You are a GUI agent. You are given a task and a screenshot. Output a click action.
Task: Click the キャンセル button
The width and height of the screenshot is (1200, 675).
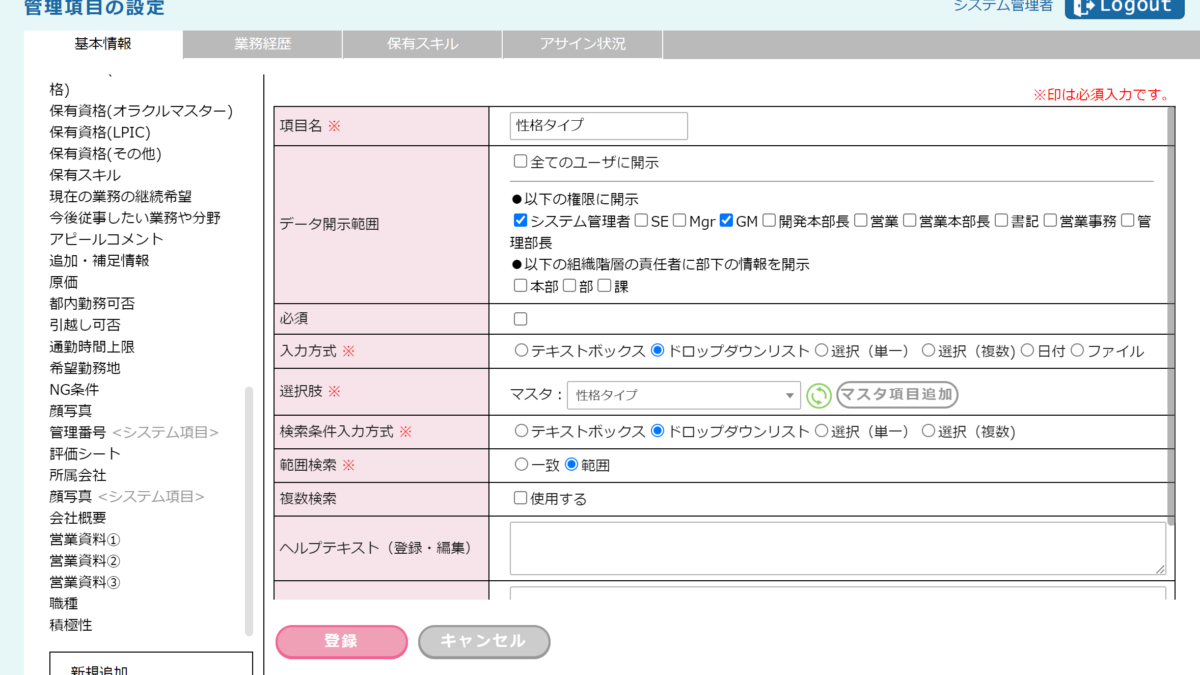tap(484, 642)
